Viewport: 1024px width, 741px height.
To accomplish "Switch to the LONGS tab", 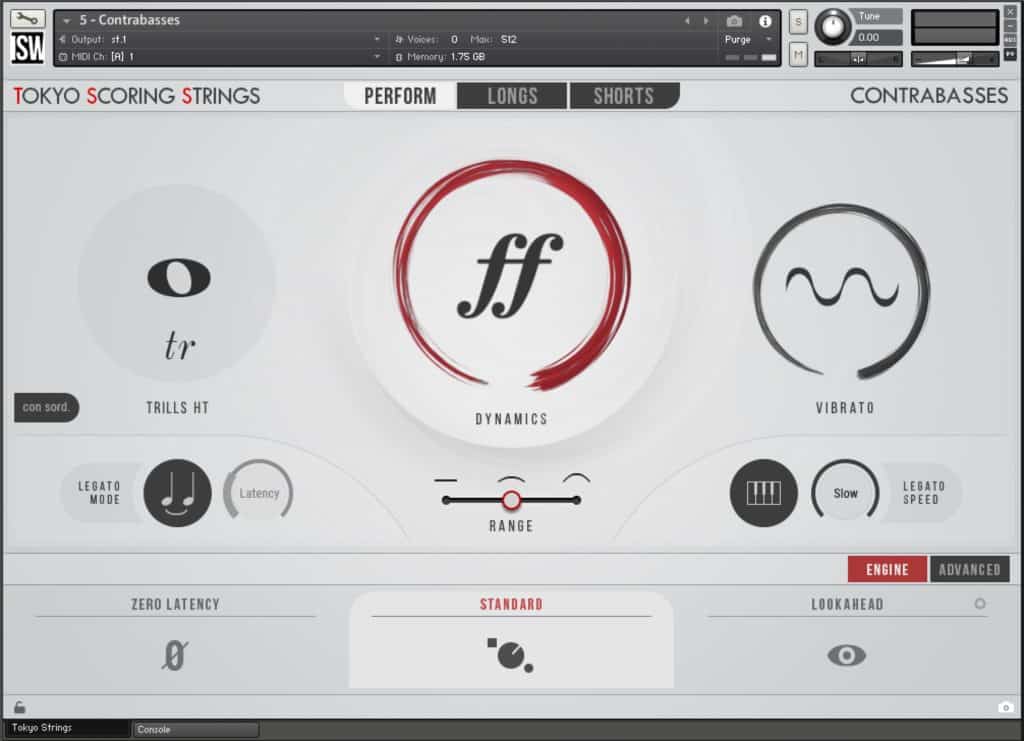I will coord(512,96).
